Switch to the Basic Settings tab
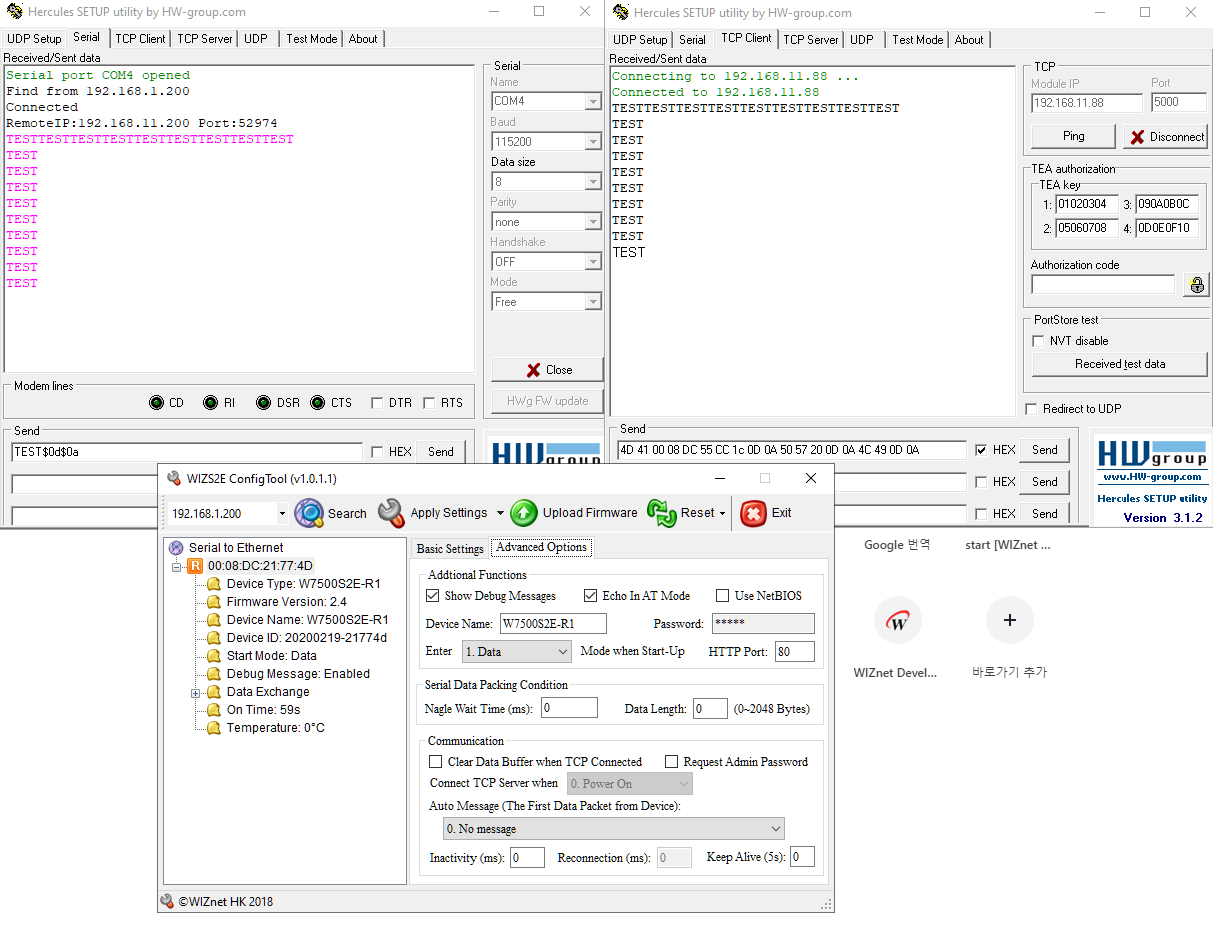This screenshot has width=1213, height=931. 450,548
